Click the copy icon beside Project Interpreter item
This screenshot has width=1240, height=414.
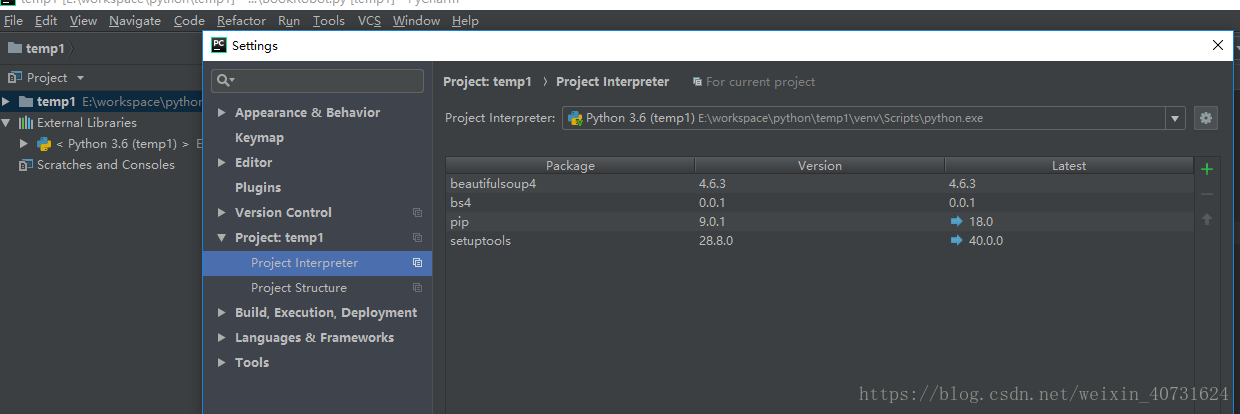tap(417, 263)
